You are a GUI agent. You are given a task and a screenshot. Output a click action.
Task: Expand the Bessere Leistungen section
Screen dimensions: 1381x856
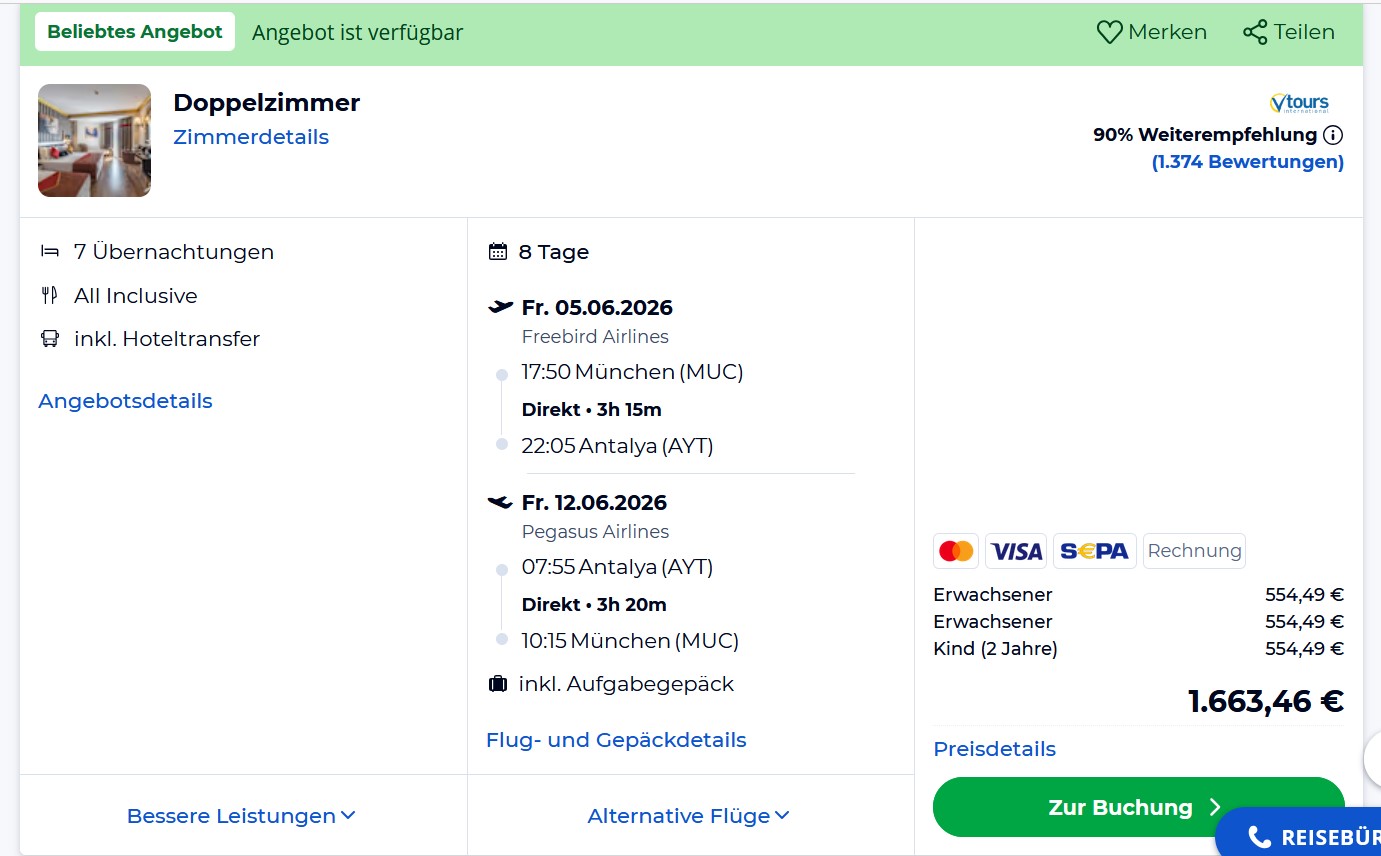(241, 816)
